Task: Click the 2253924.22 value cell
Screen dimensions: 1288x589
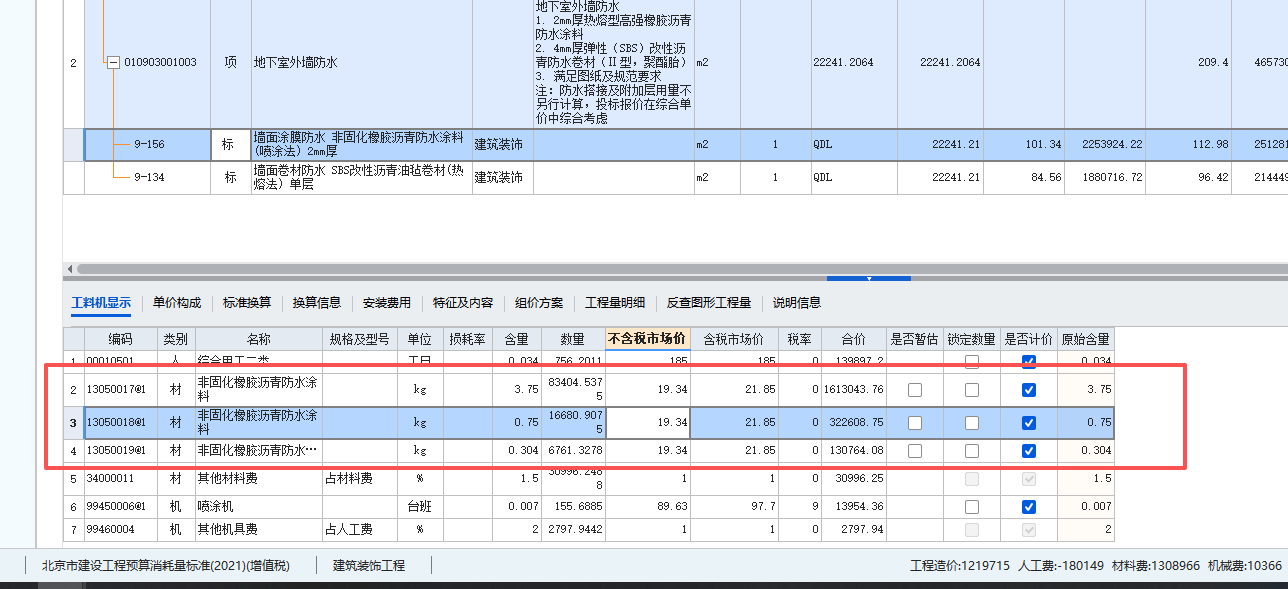Action: tap(1104, 144)
